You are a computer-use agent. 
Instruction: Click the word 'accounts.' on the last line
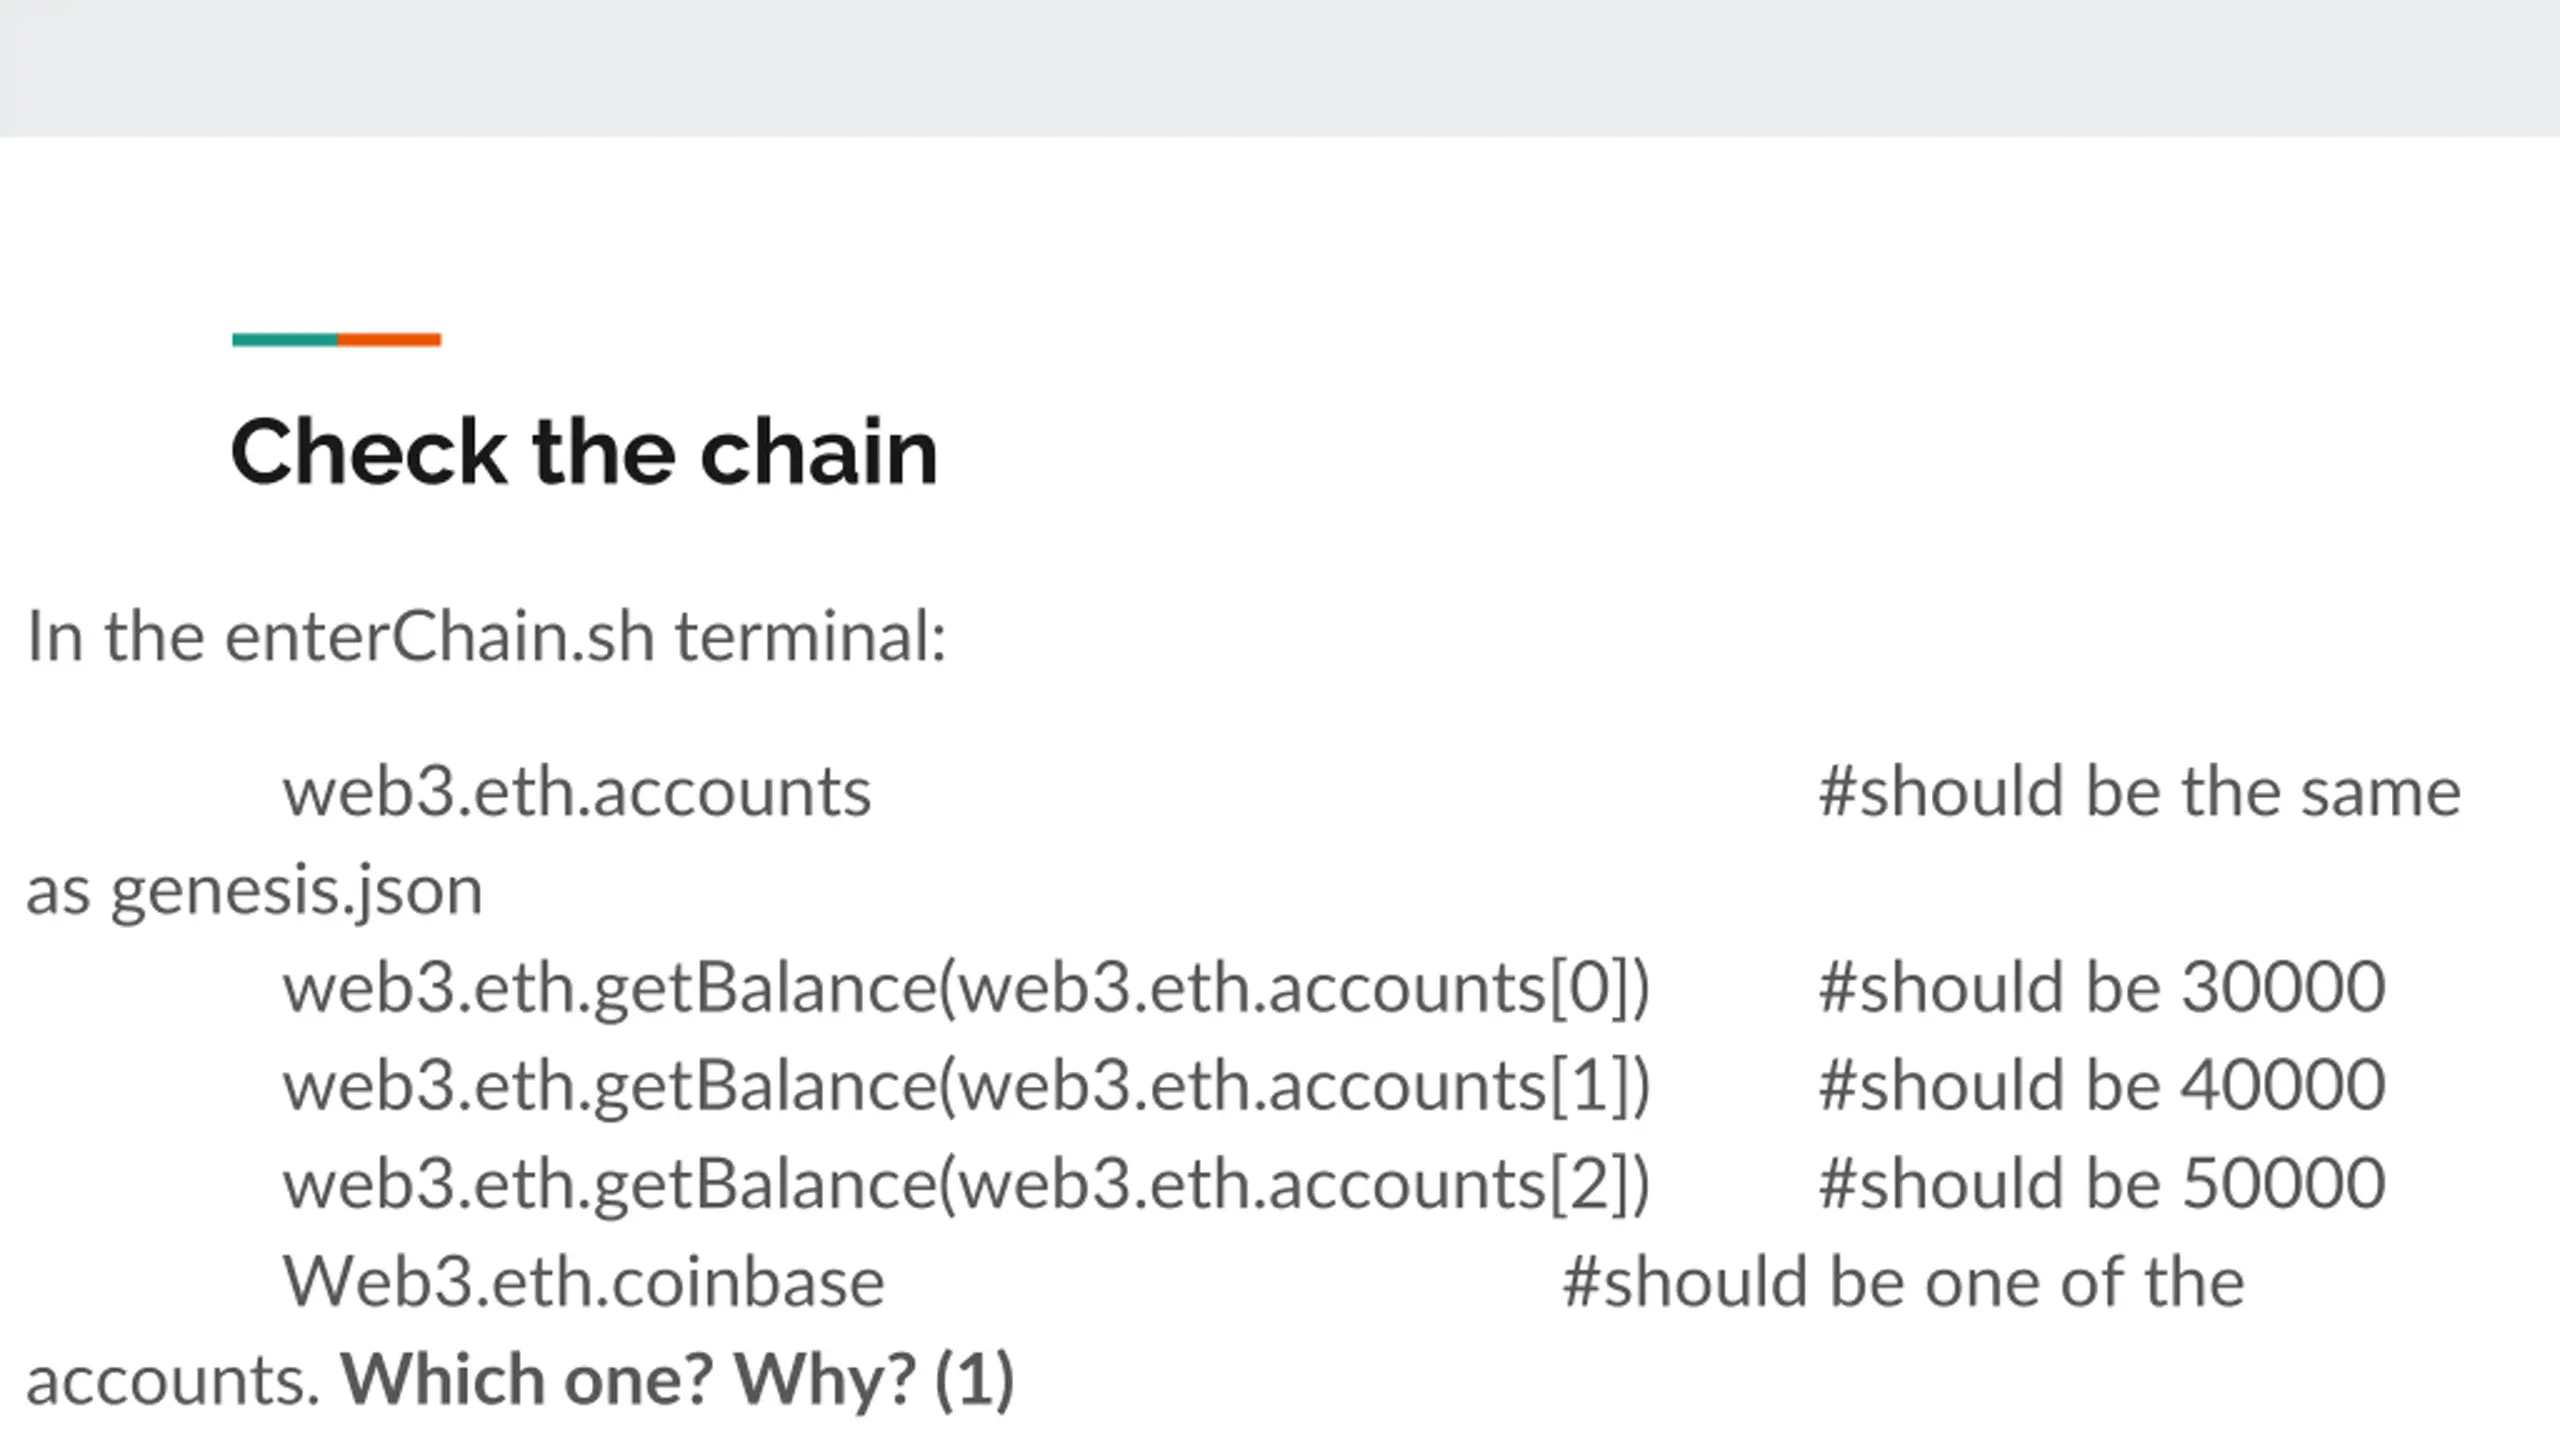pyautogui.click(x=173, y=1382)
